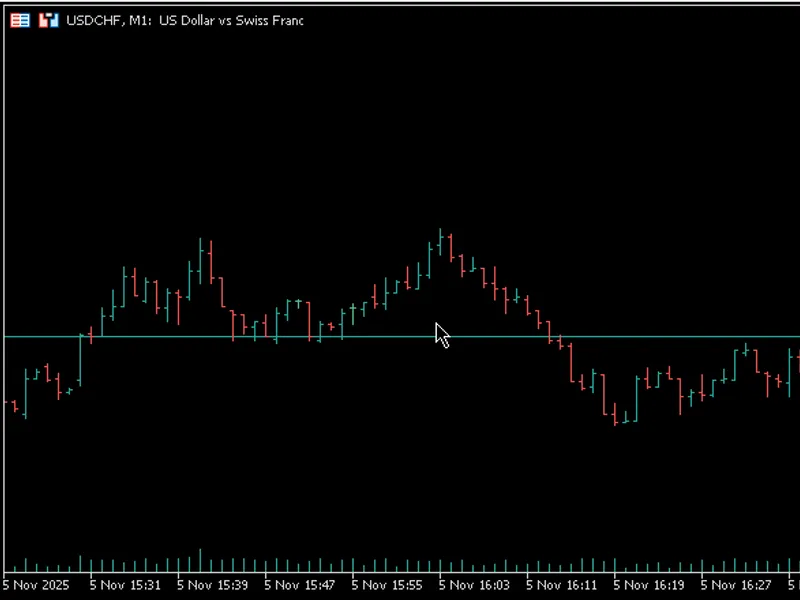Image resolution: width=800 pixels, height=600 pixels.
Task: Click the 5 Nov 15:55 time label
Action: pos(387,585)
